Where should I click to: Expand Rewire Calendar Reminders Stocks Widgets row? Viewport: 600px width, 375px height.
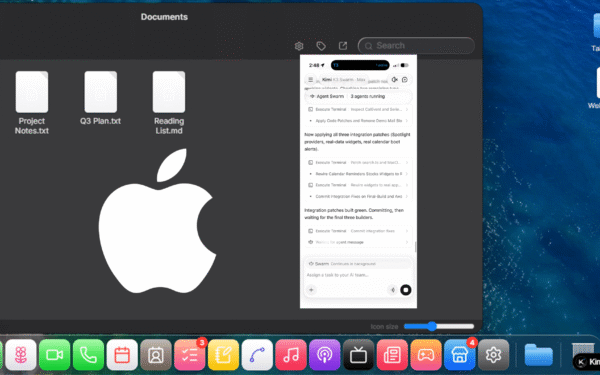(x=358, y=174)
